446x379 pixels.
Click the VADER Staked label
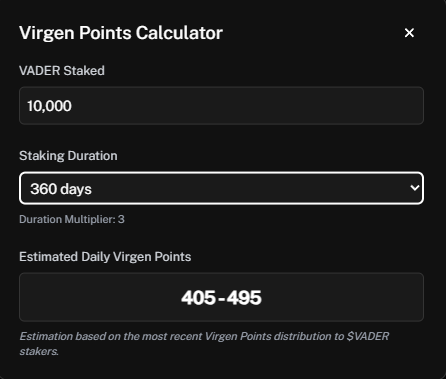(62, 71)
